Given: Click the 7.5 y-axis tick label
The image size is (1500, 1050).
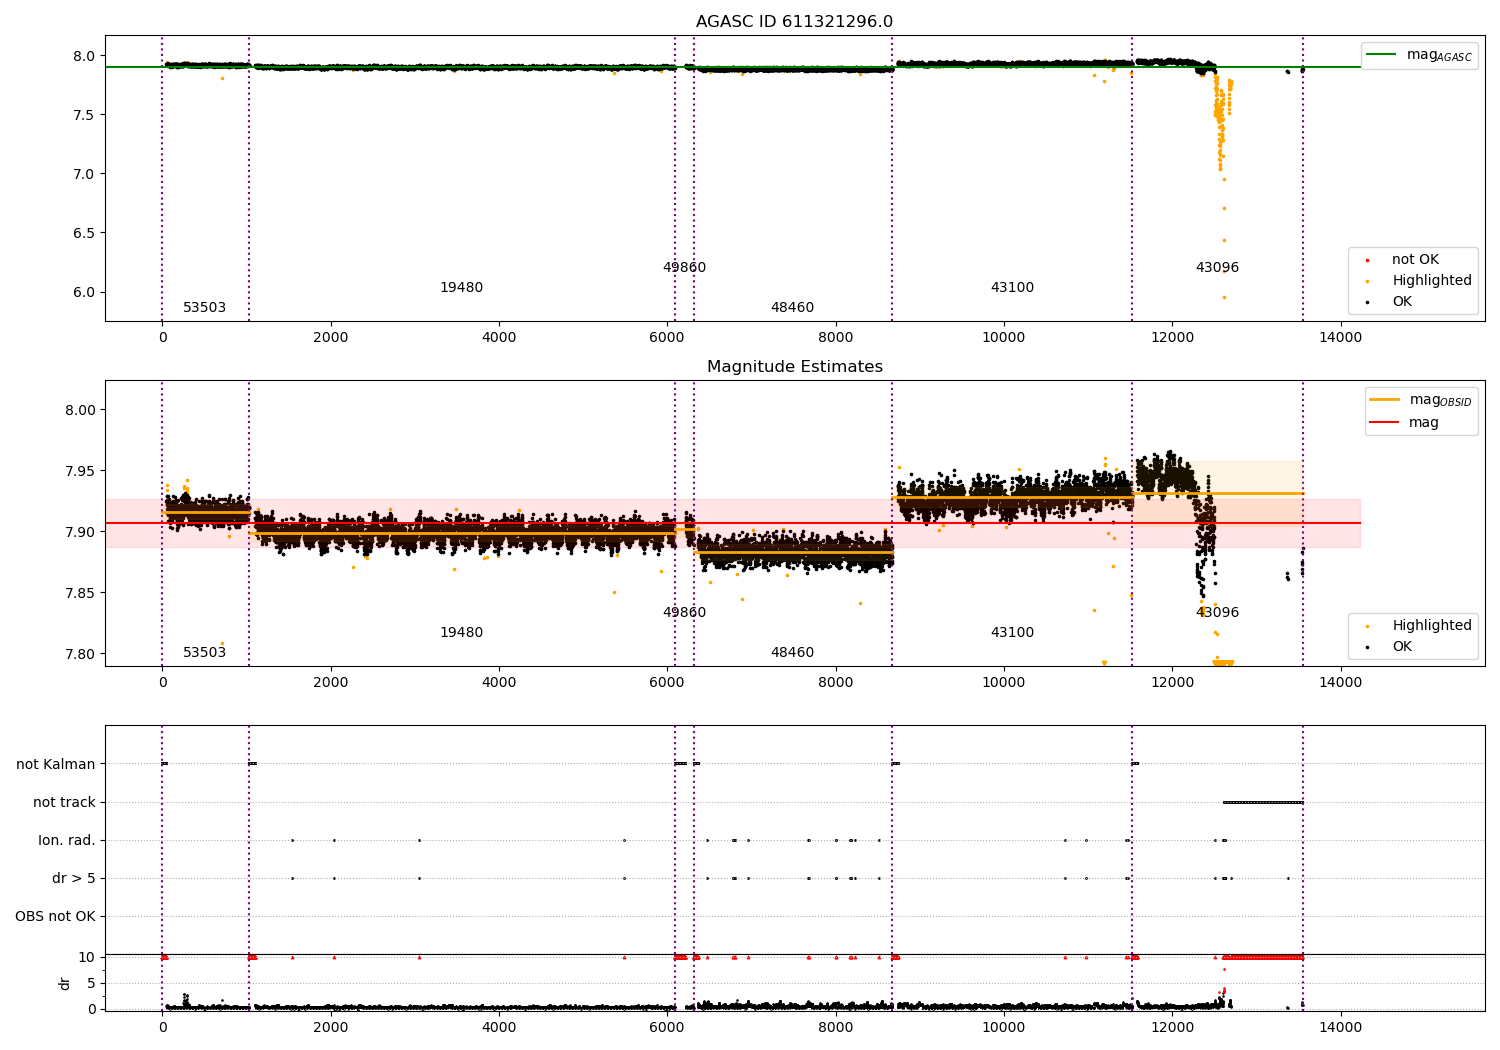Looking at the screenshot, I should 84,115.
